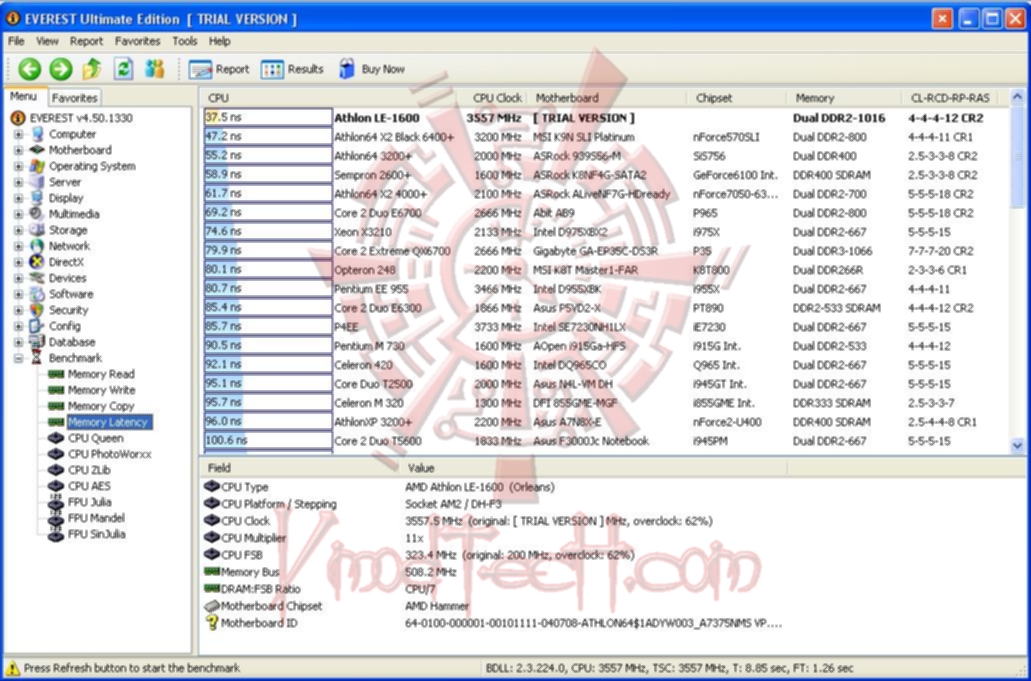This screenshot has width=1031, height=681.
Task: Select the Config icon in tree
Action: point(37,326)
